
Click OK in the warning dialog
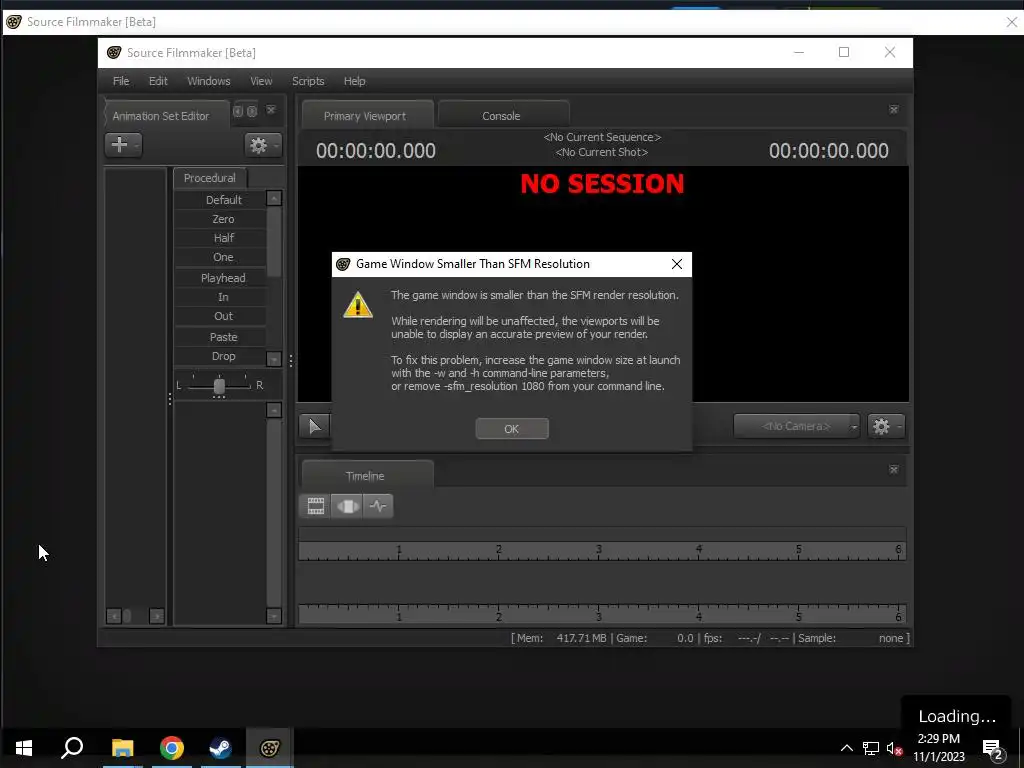point(512,428)
